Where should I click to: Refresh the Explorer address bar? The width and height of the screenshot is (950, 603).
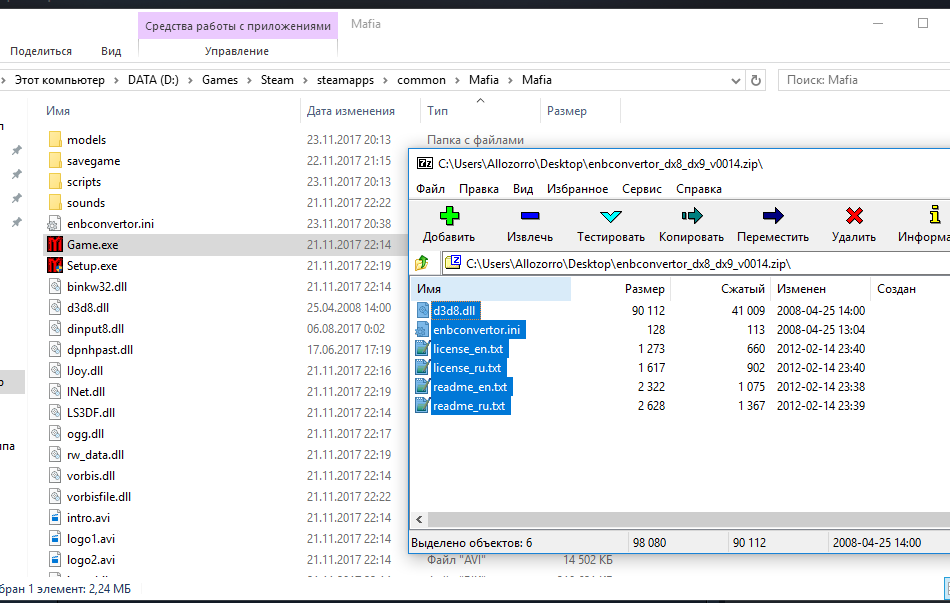[x=756, y=80]
